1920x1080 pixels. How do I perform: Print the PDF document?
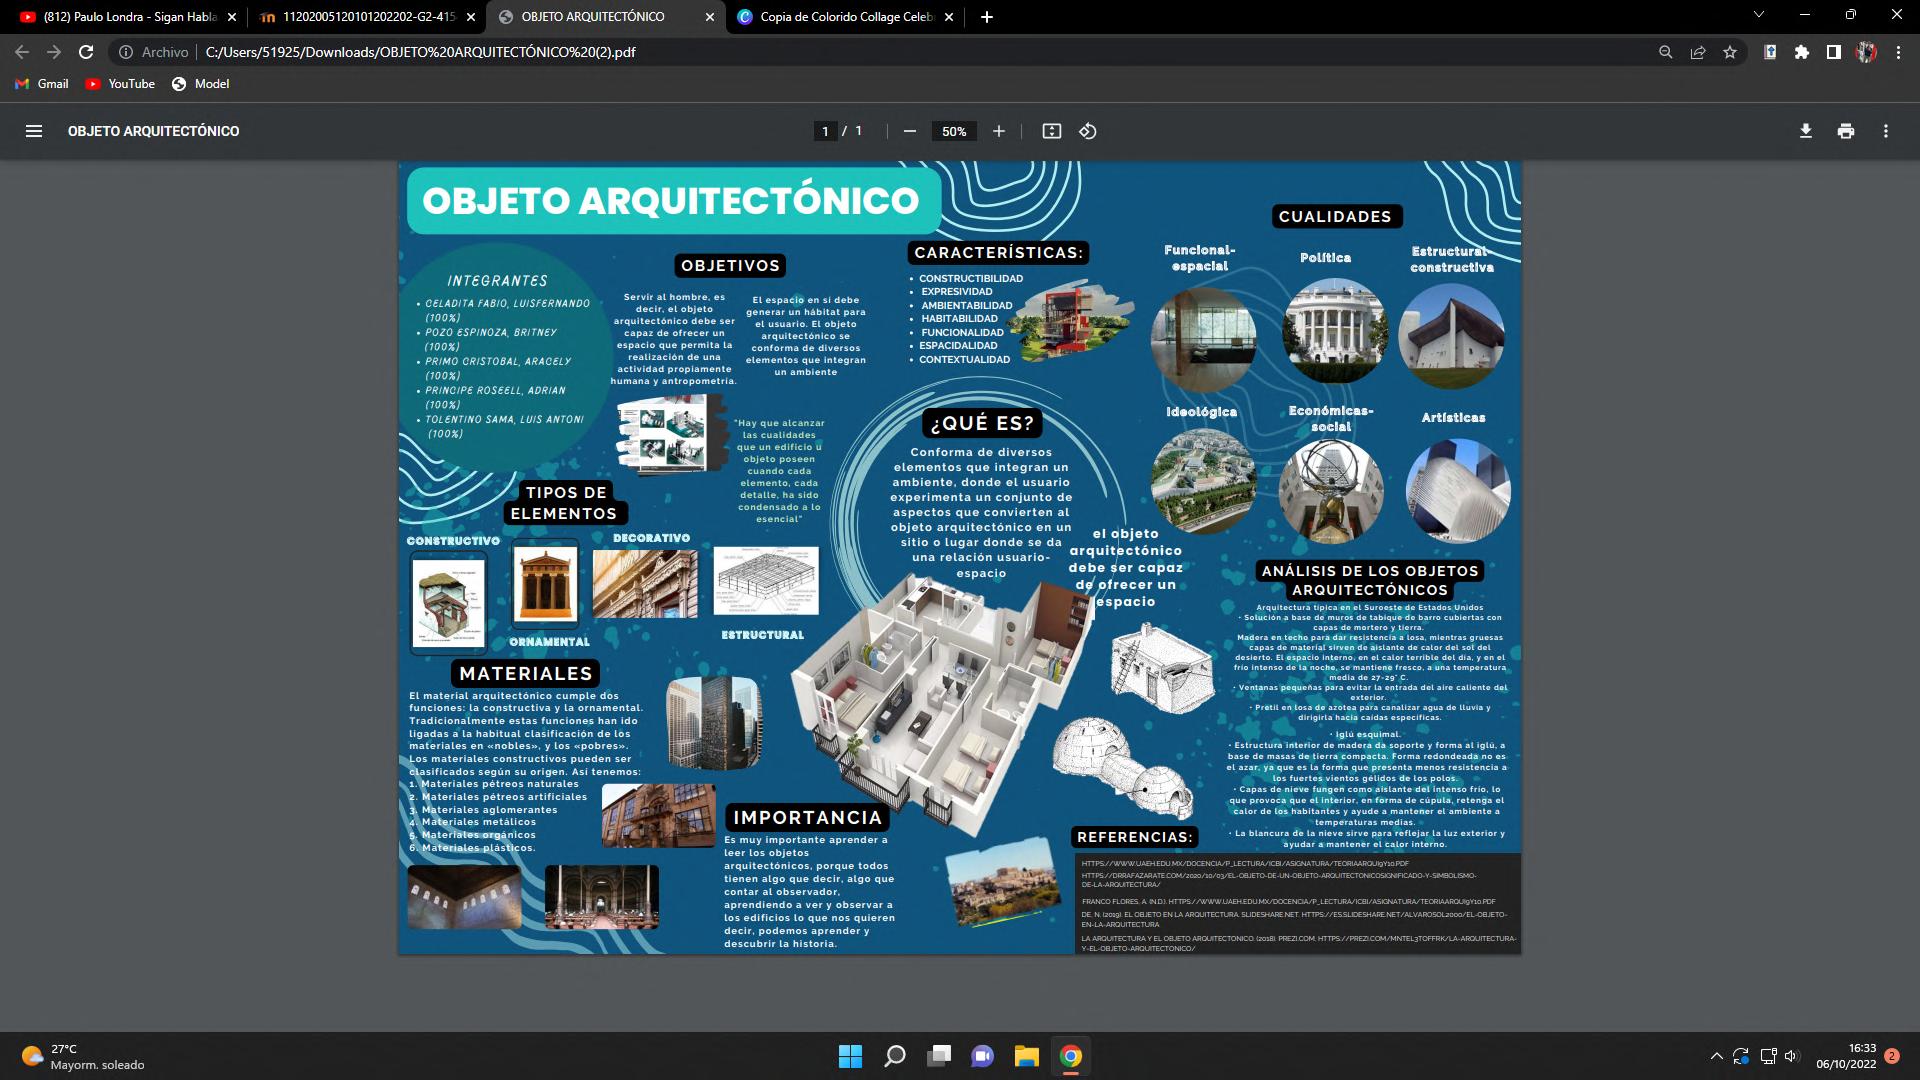(1845, 131)
